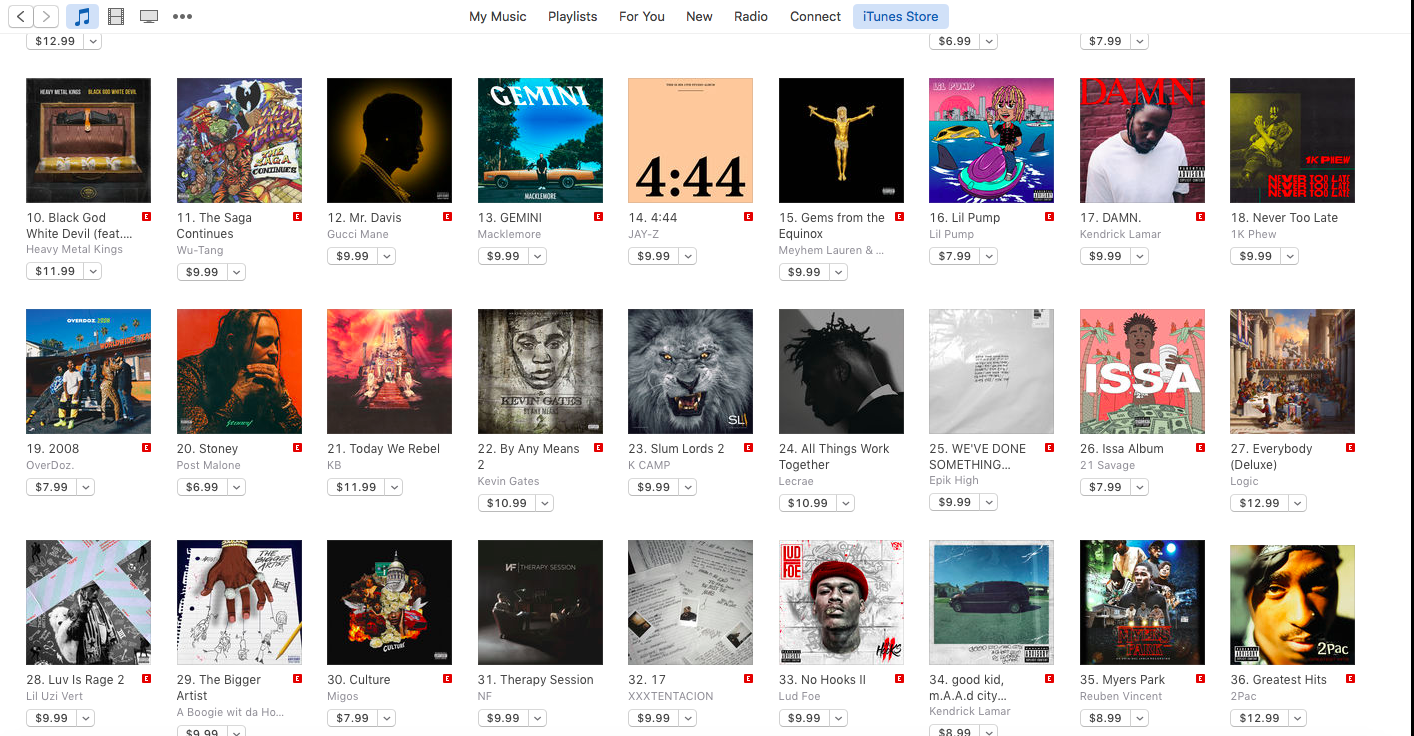Screen dimensions: 1414x736
Task: Buy Mr. Davis for $9.99
Action: click(x=352, y=256)
